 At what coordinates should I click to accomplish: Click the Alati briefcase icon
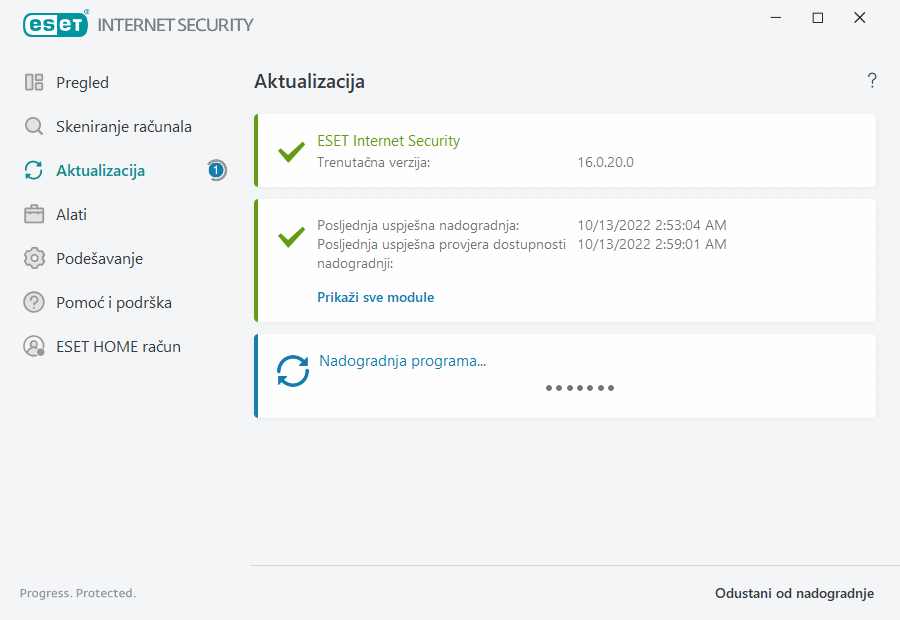coord(34,215)
